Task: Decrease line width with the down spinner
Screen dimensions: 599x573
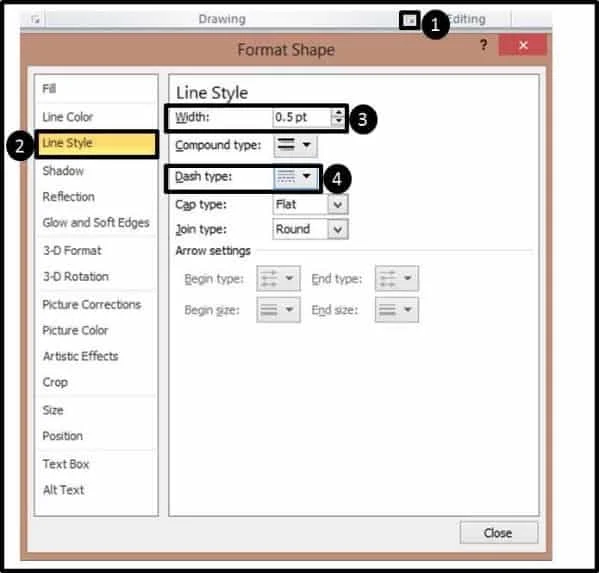Action: 338,122
